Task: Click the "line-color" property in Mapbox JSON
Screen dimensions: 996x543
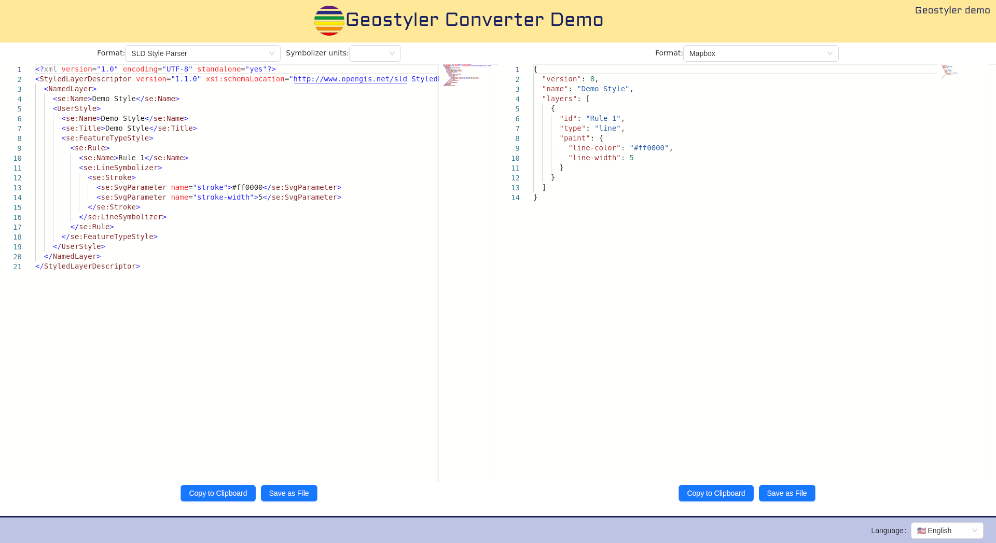Action: [x=595, y=148]
